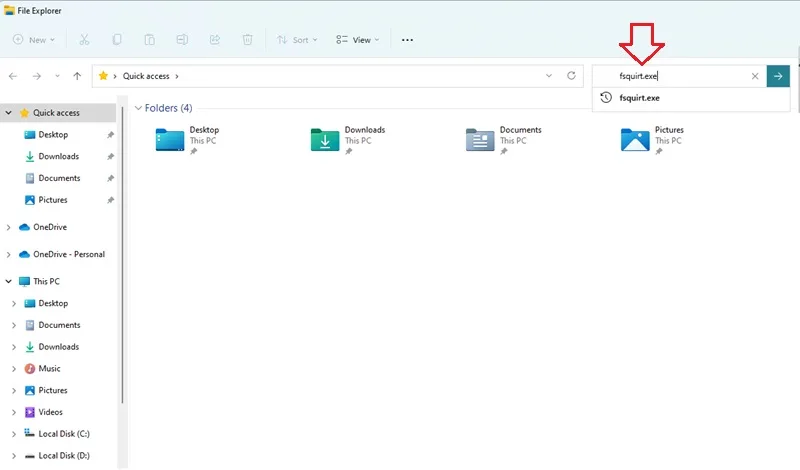800x470 pixels.
Task: Click the Copy icon in toolbar
Action: click(117, 40)
